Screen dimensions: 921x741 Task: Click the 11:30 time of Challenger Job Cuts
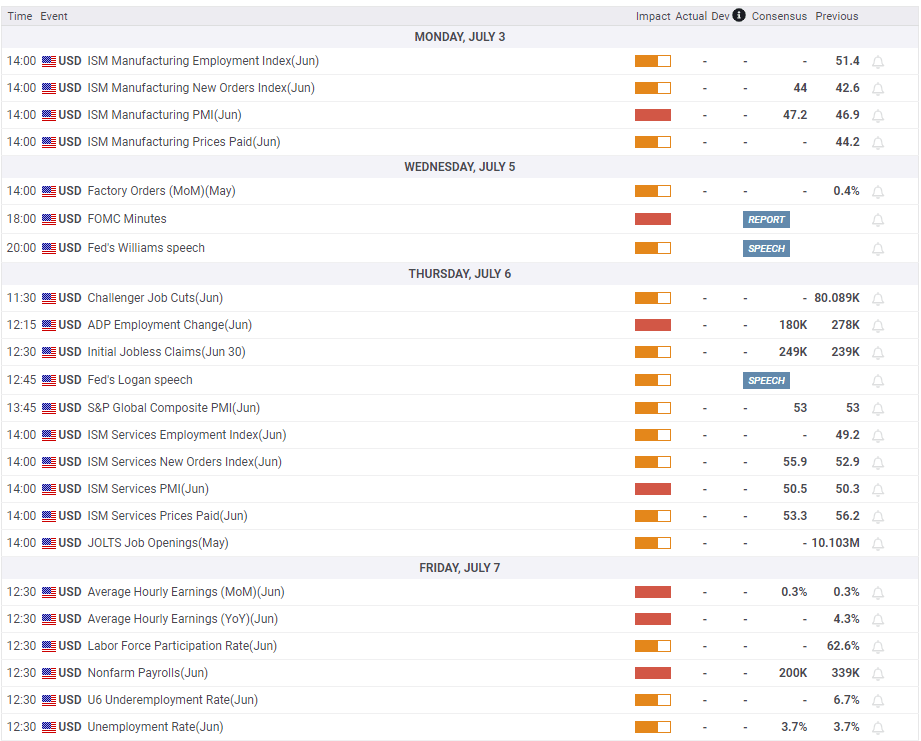21,298
